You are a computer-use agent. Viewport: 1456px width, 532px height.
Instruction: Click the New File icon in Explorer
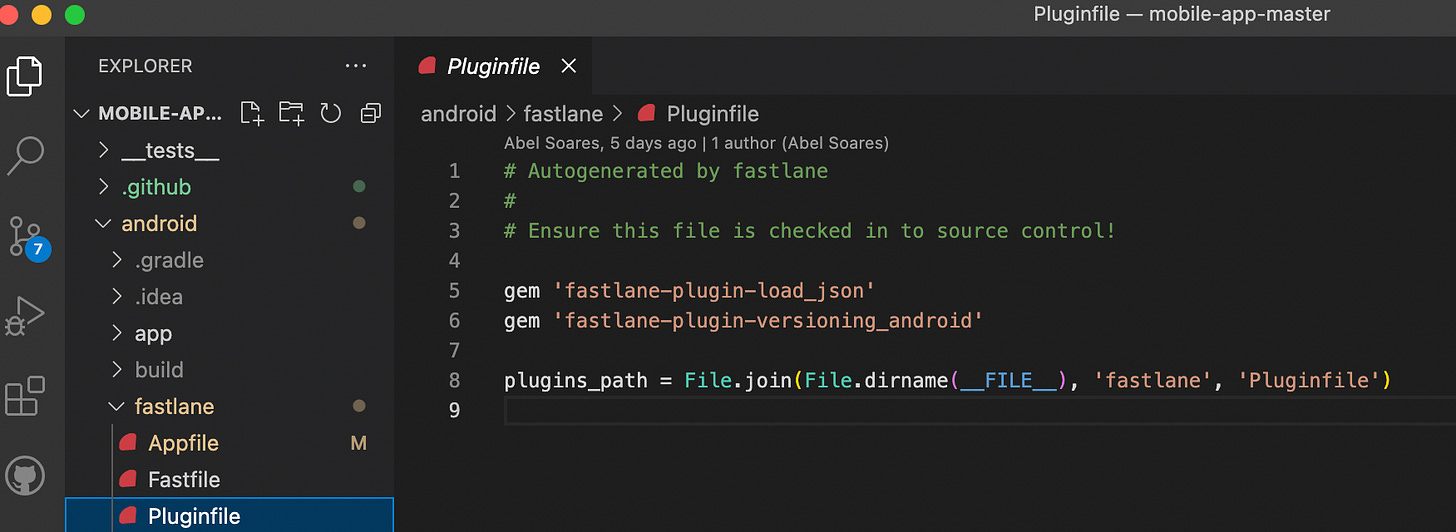pos(252,113)
